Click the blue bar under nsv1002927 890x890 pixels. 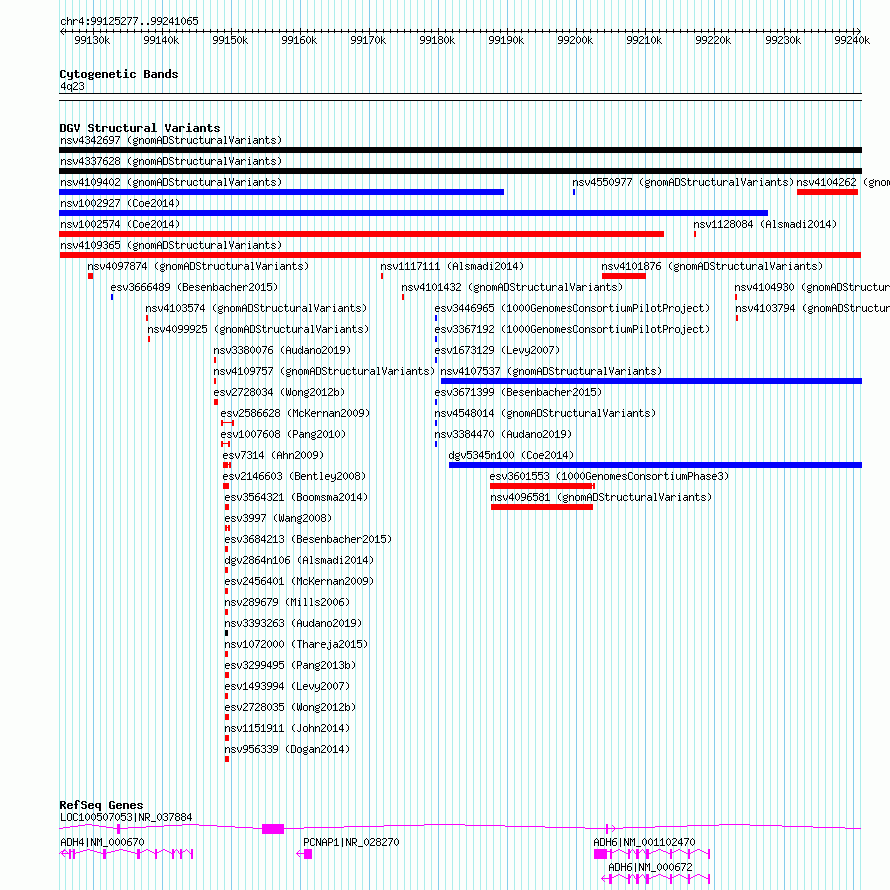(x=413, y=213)
